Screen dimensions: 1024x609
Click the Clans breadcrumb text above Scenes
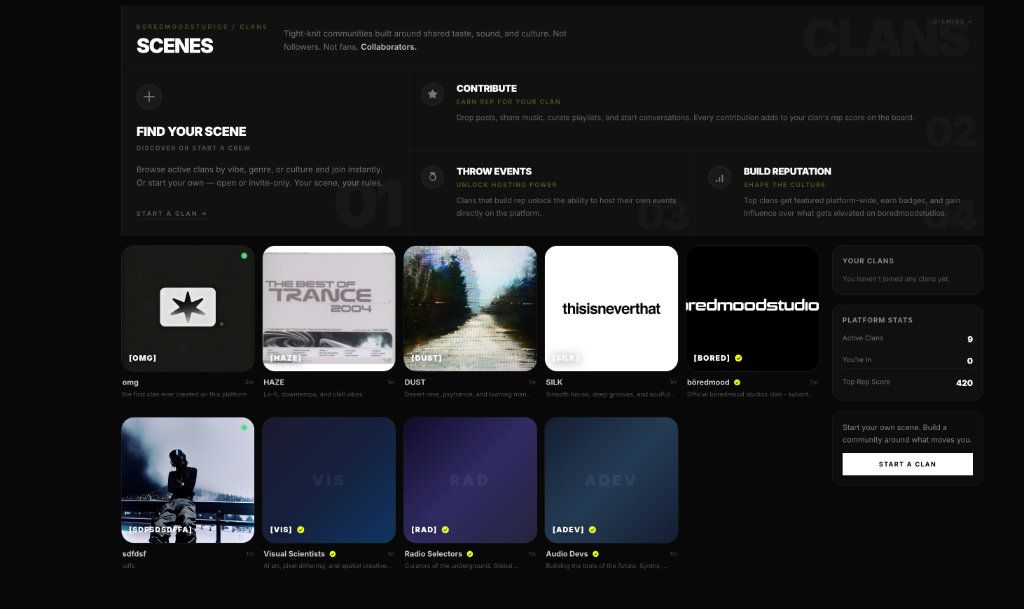coord(253,27)
